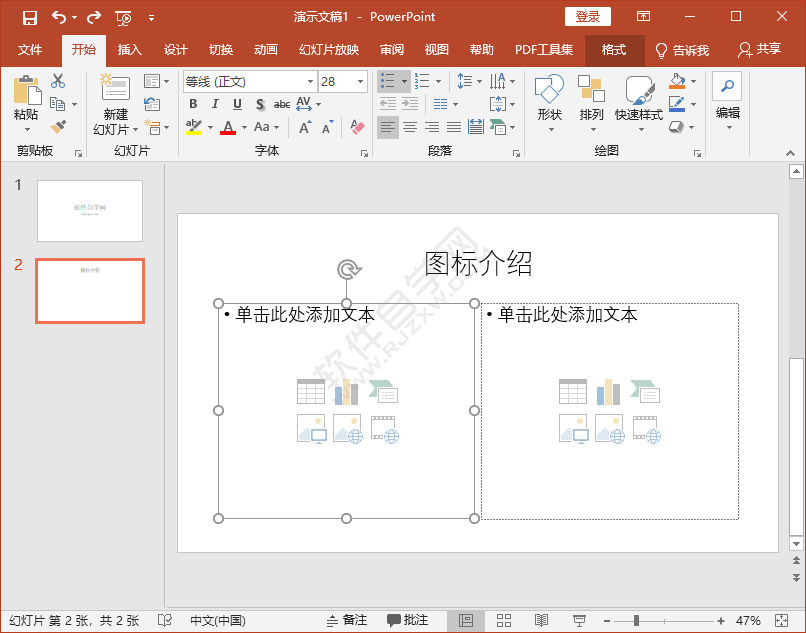Click the Sign in (登录) button

(587, 17)
